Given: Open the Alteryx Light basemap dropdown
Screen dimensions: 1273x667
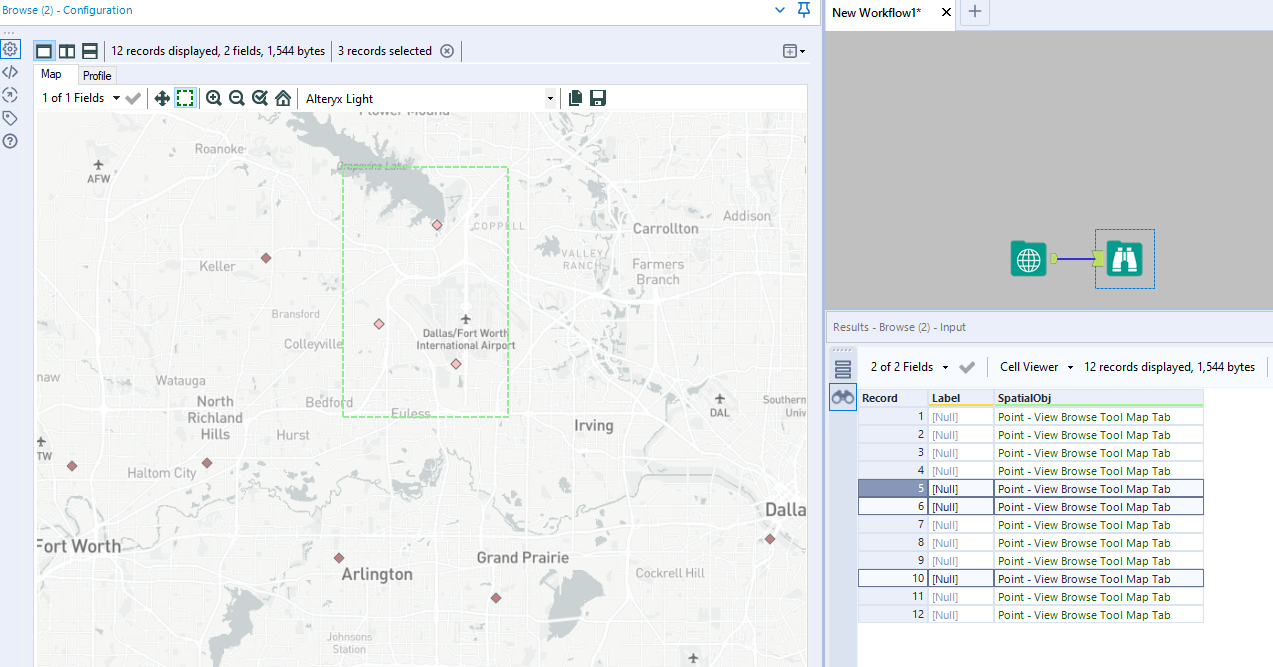Looking at the screenshot, I should click(x=551, y=97).
